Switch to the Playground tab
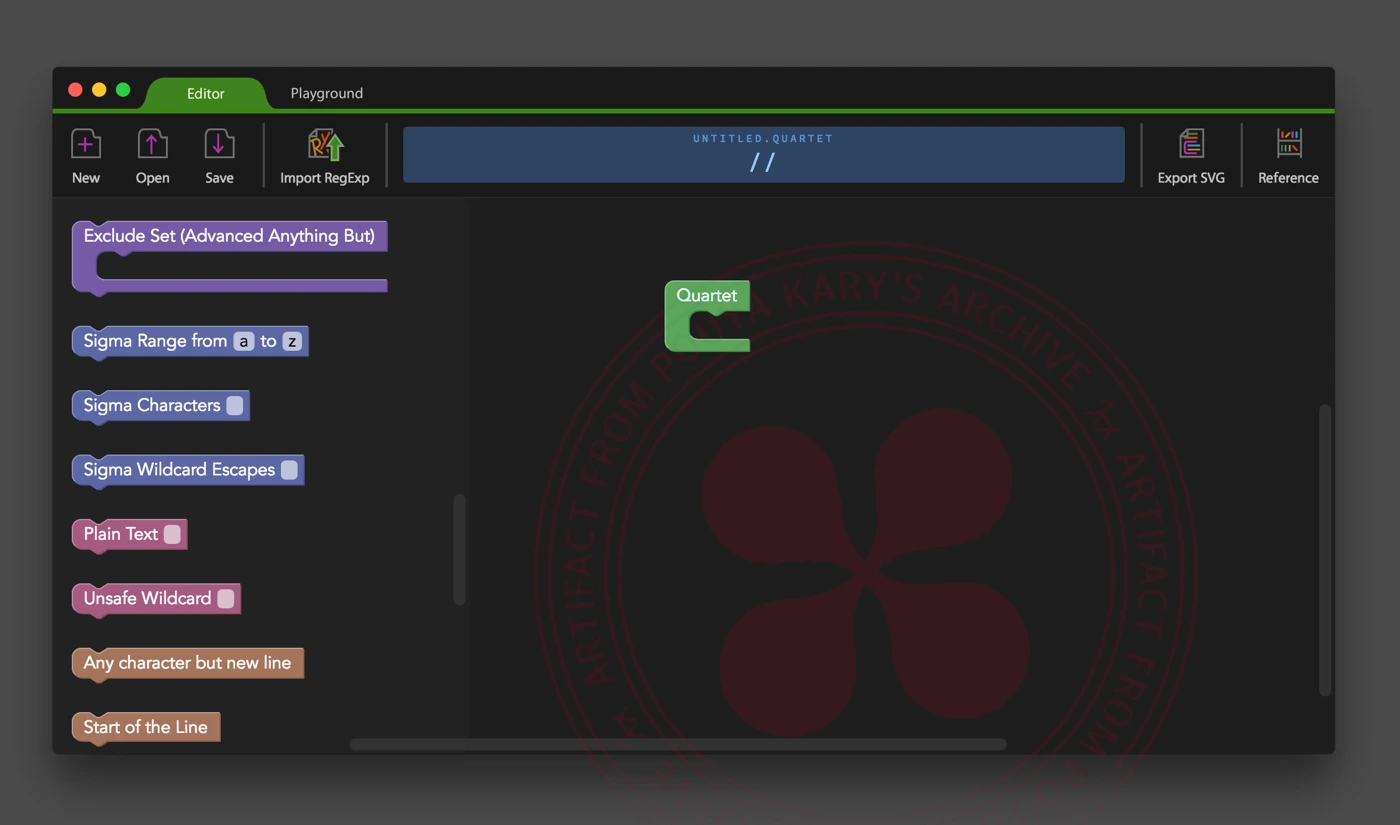1400x825 pixels. 326,93
